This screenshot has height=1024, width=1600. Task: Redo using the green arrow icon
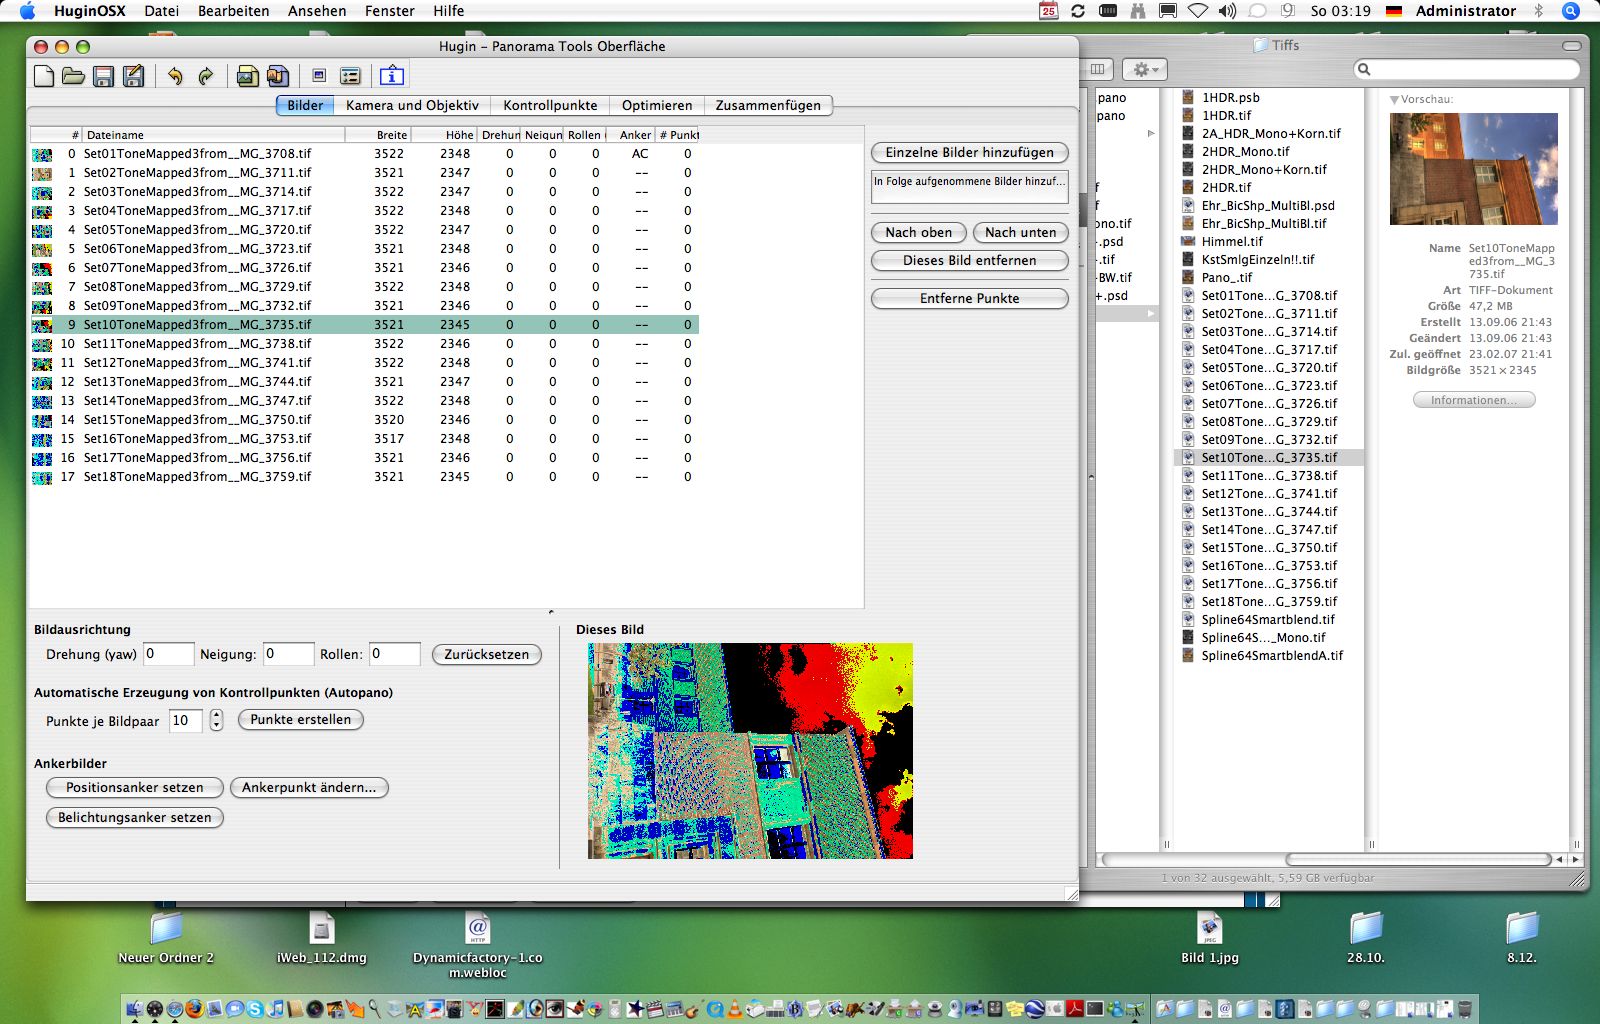206,76
